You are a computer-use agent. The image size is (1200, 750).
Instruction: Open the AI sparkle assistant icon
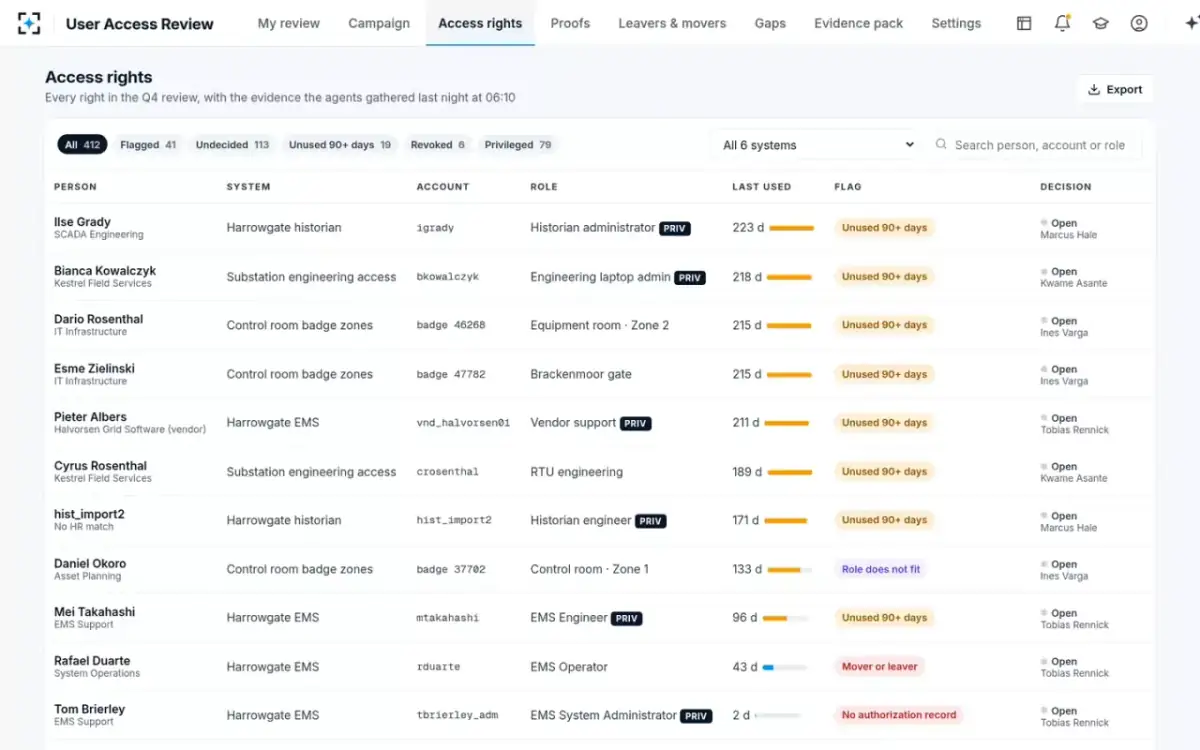(1190, 23)
